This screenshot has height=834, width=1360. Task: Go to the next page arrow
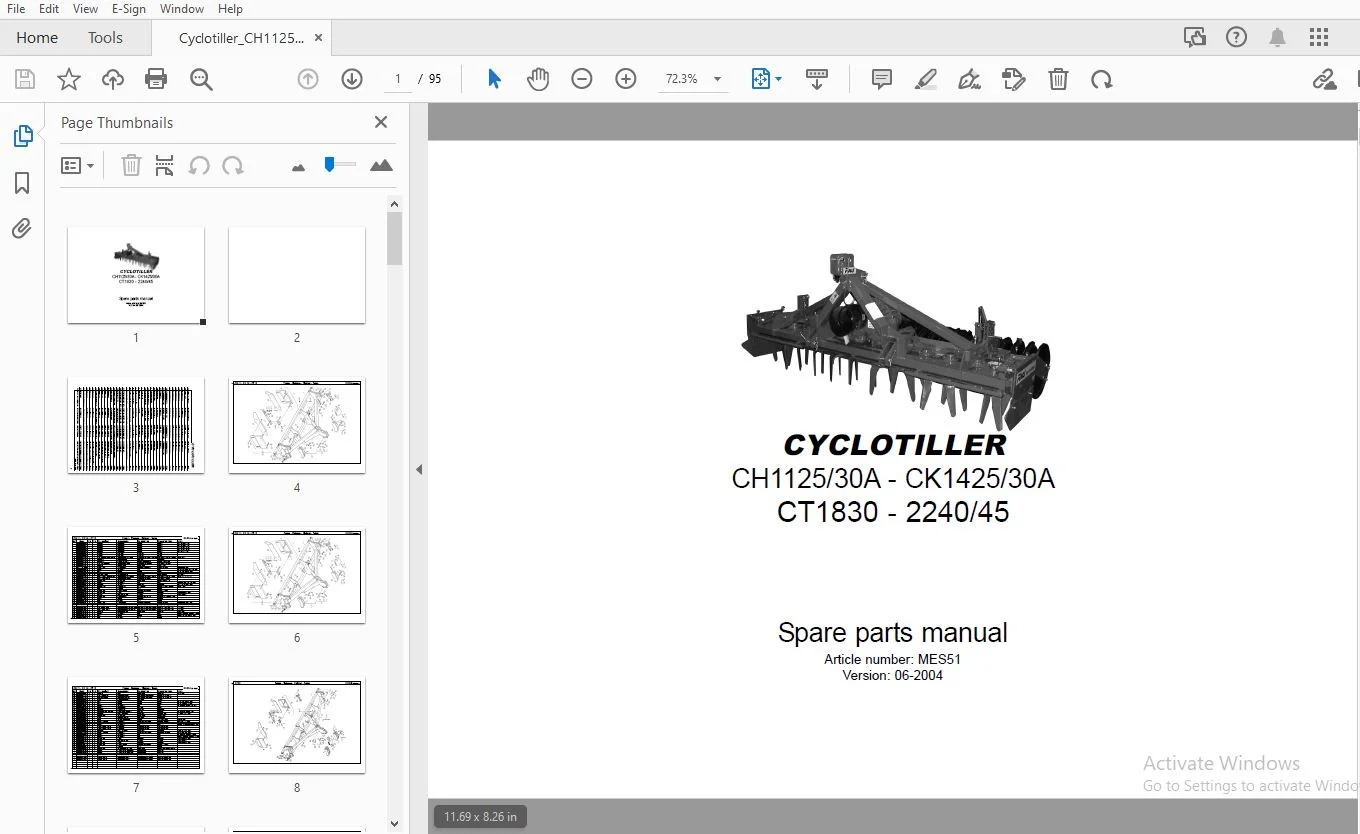(352, 79)
